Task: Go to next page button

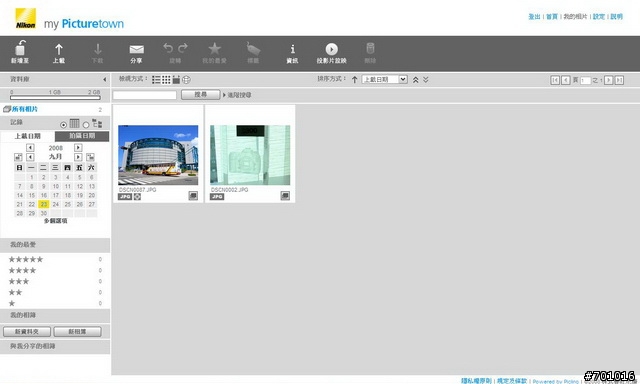Action: click(x=608, y=80)
